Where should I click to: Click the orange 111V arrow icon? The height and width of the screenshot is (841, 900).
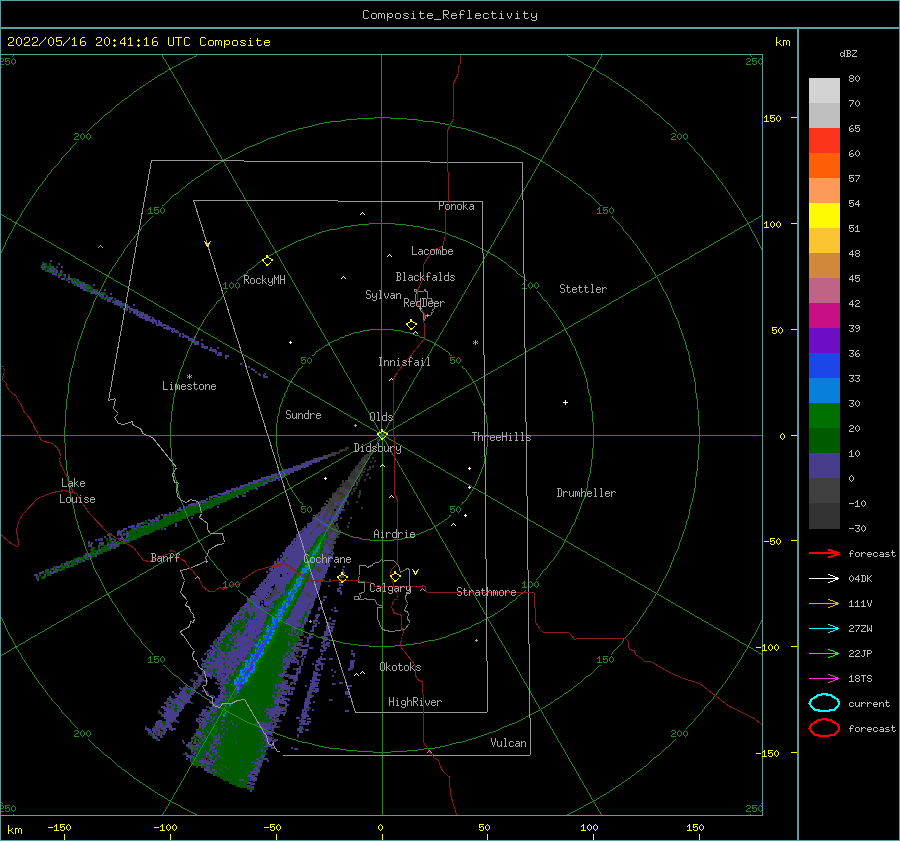coord(824,603)
